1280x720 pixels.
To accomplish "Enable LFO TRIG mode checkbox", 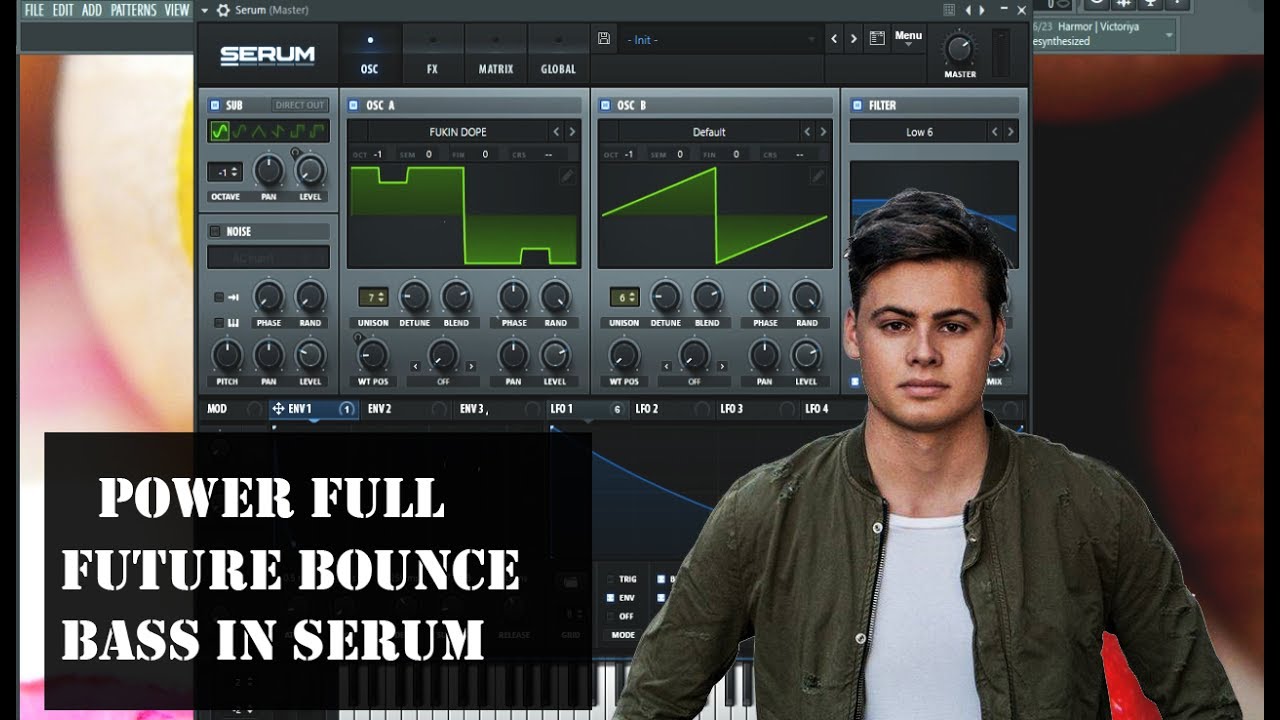I will [x=610, y=579].
